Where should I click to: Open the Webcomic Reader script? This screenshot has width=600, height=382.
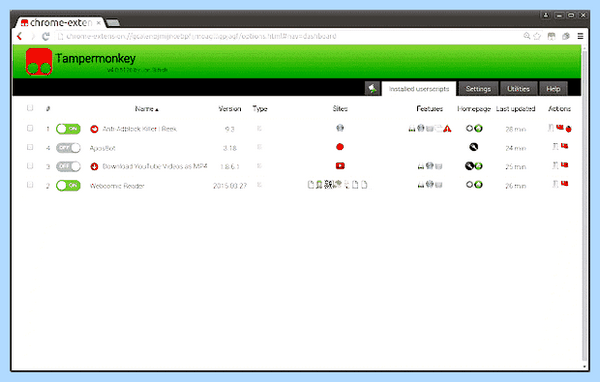coord(117,186)
